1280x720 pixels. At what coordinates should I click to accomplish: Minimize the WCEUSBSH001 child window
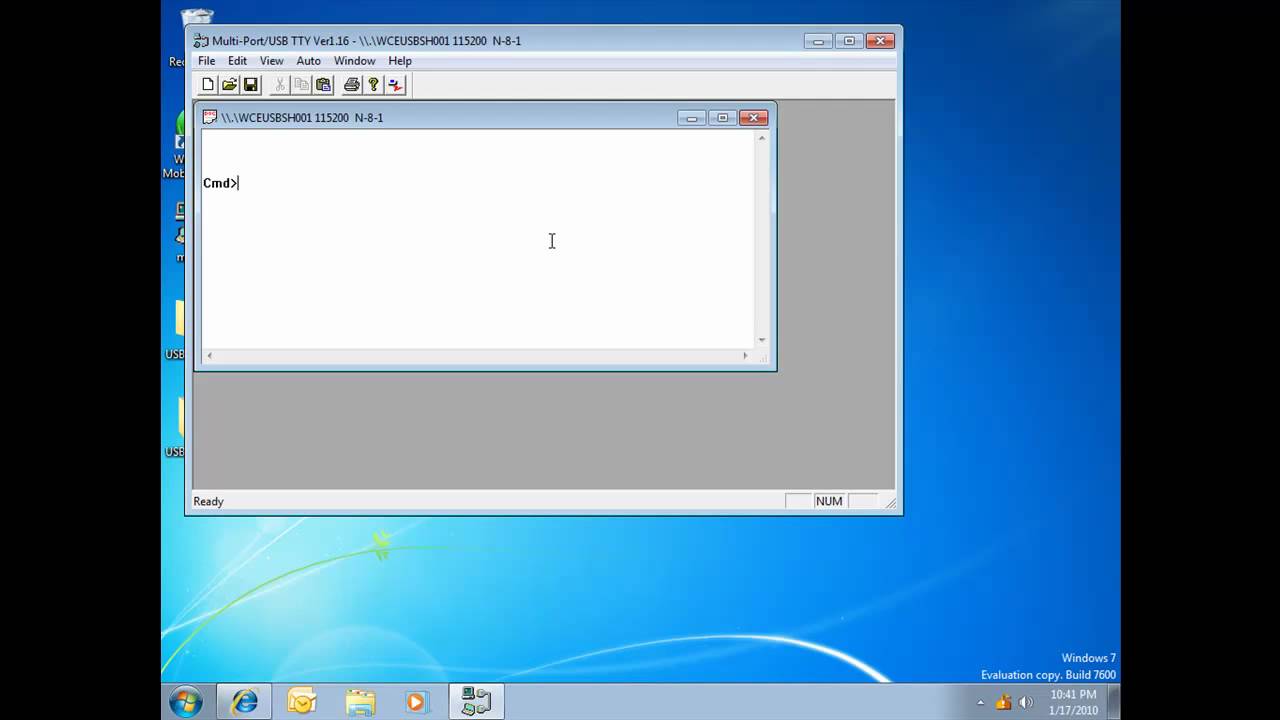692,118
